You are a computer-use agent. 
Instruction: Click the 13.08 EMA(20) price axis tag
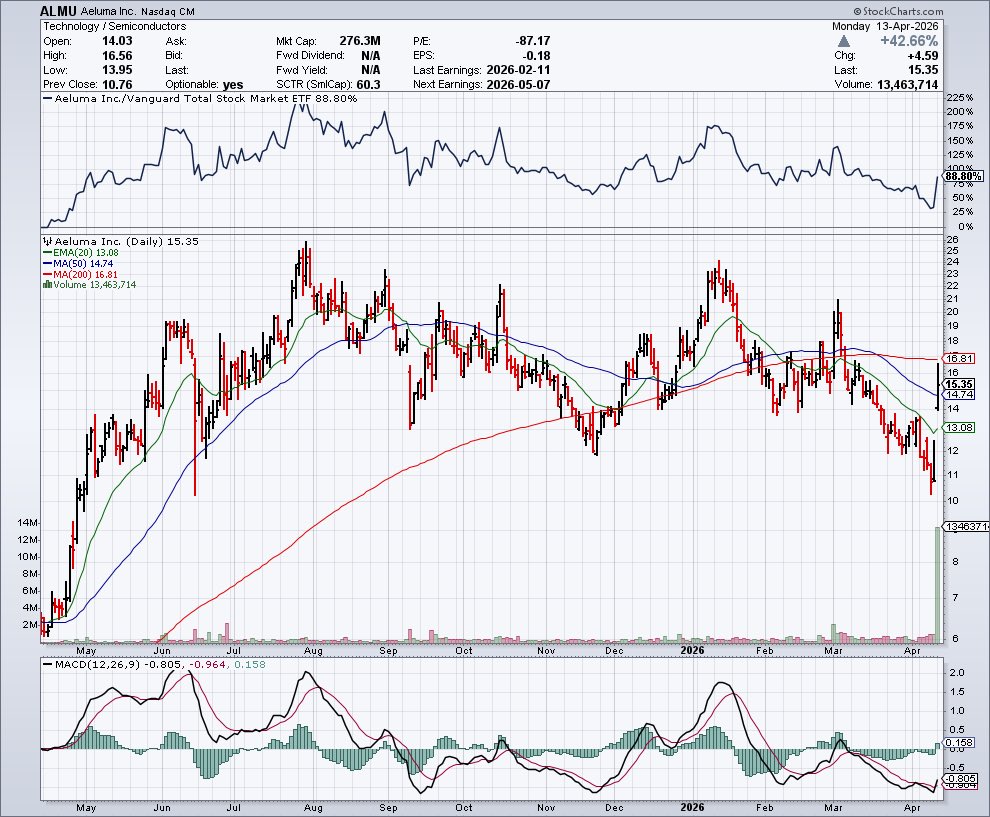(959, 427)
